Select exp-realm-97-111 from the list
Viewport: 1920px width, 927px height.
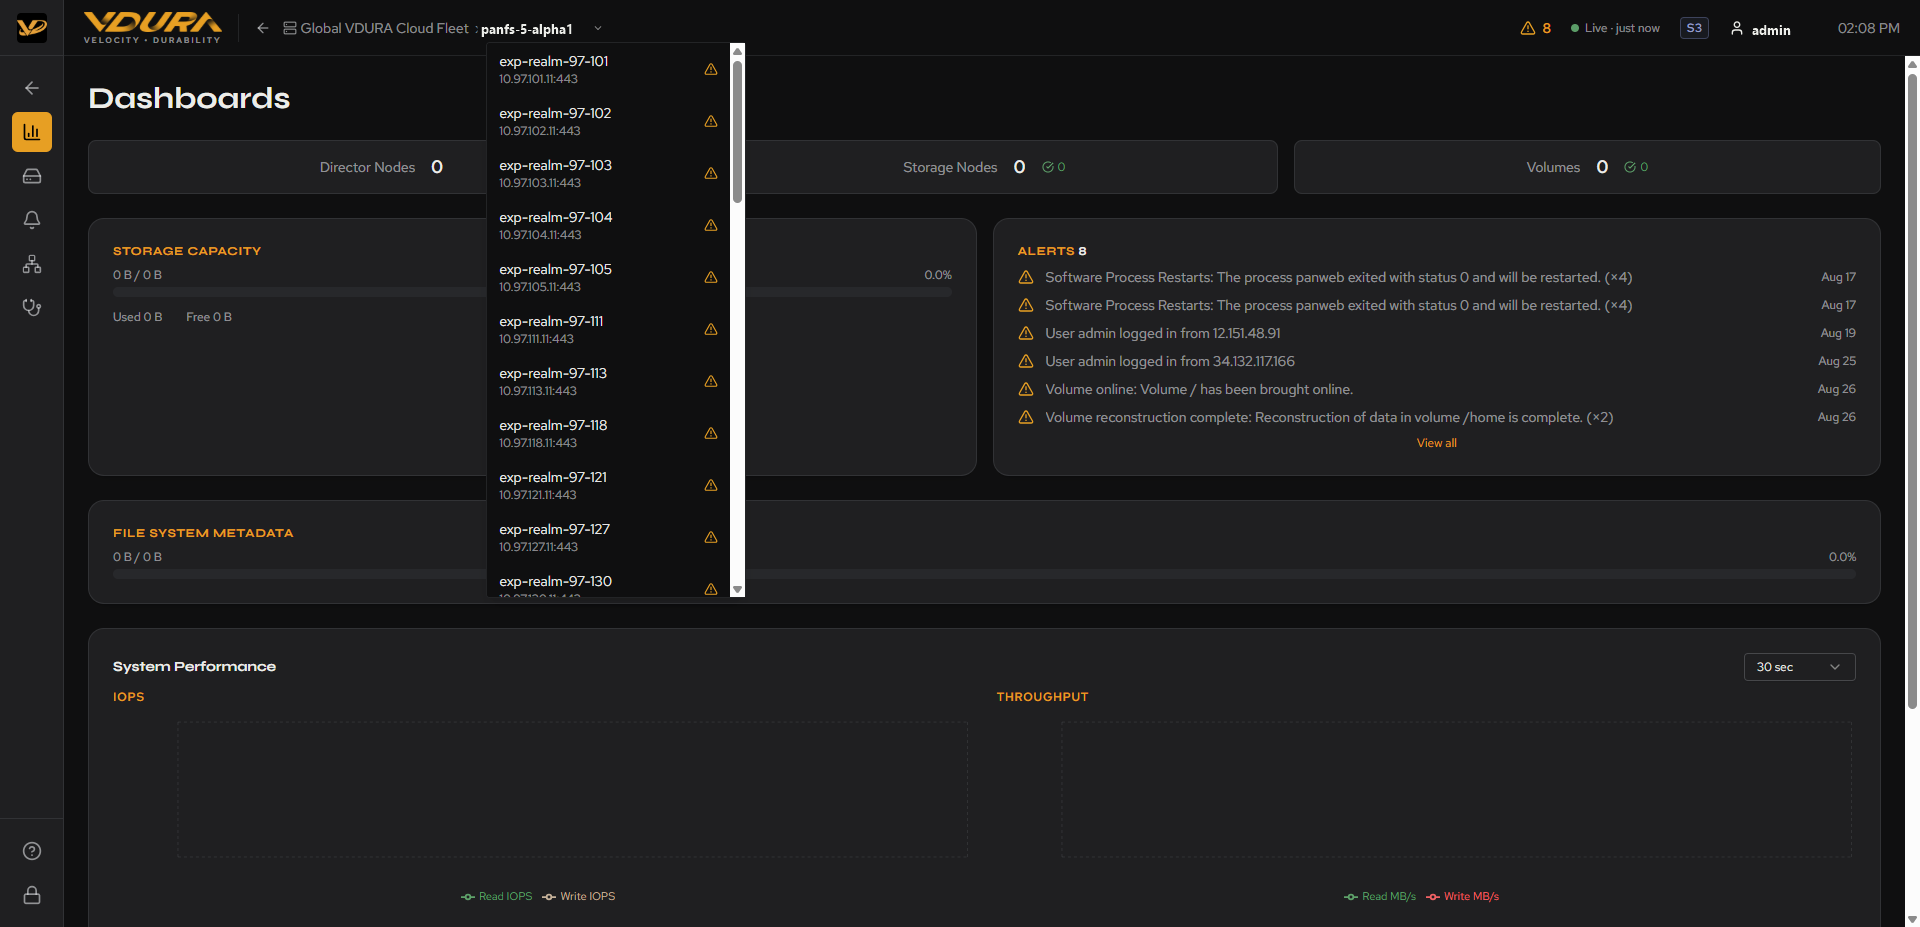coord(608,329)
